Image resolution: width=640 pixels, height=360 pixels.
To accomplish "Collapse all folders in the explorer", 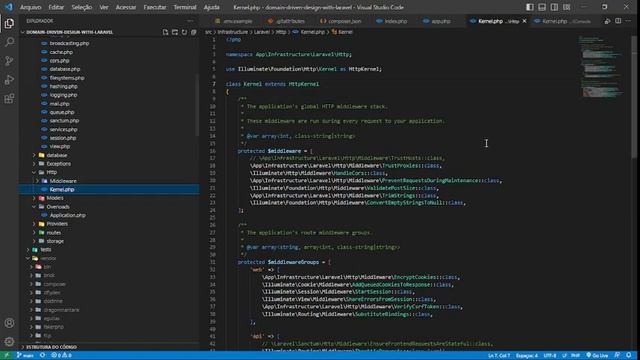I will click(x=193, y=32).
